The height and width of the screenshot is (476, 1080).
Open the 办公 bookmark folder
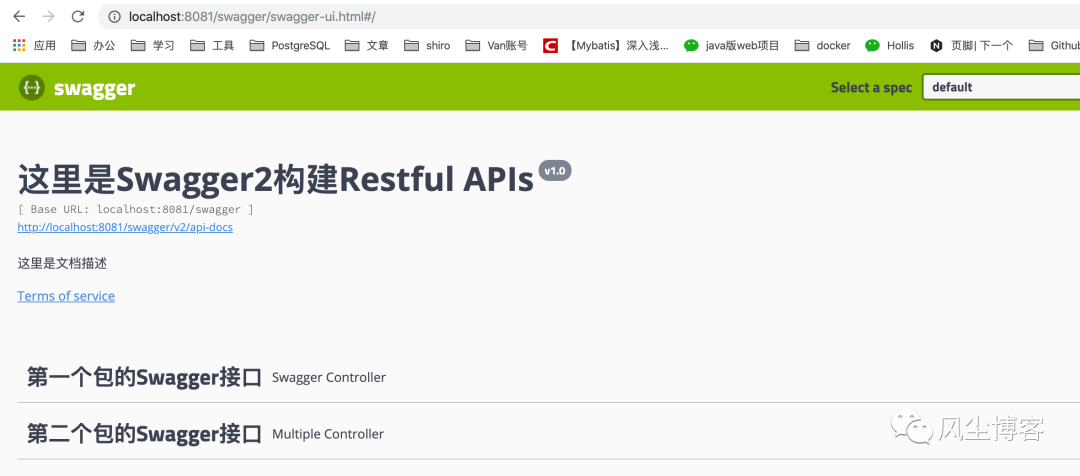click(93, 45)
